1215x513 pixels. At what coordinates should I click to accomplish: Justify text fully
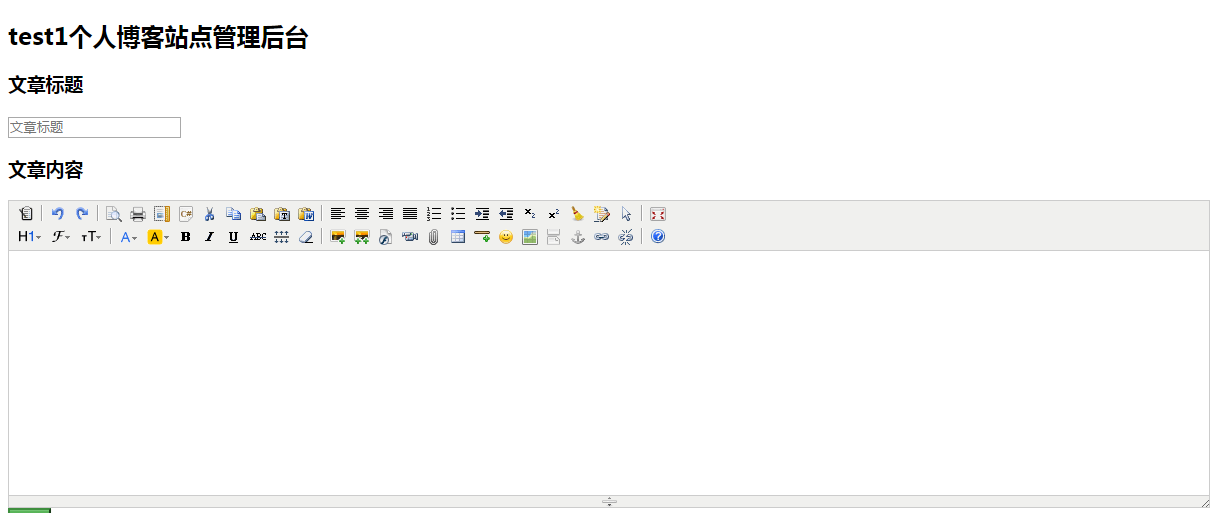click(410, 213)
